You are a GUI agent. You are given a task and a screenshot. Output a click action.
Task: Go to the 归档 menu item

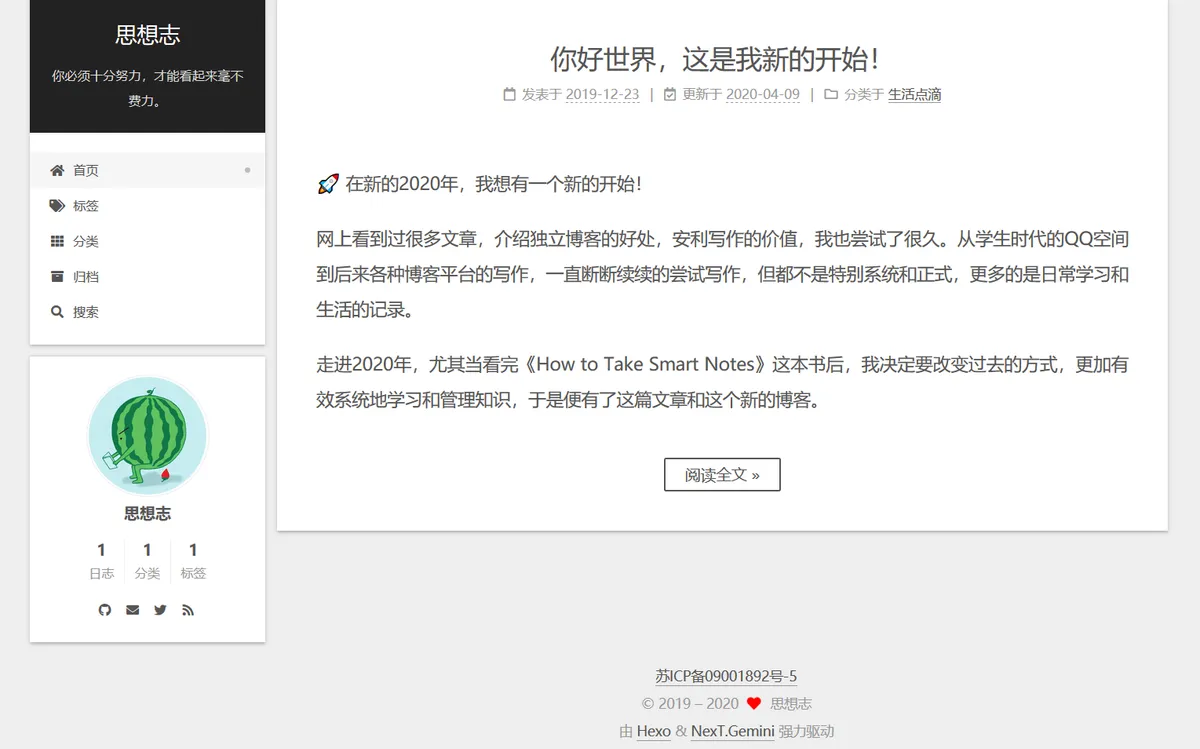[86, 277]
